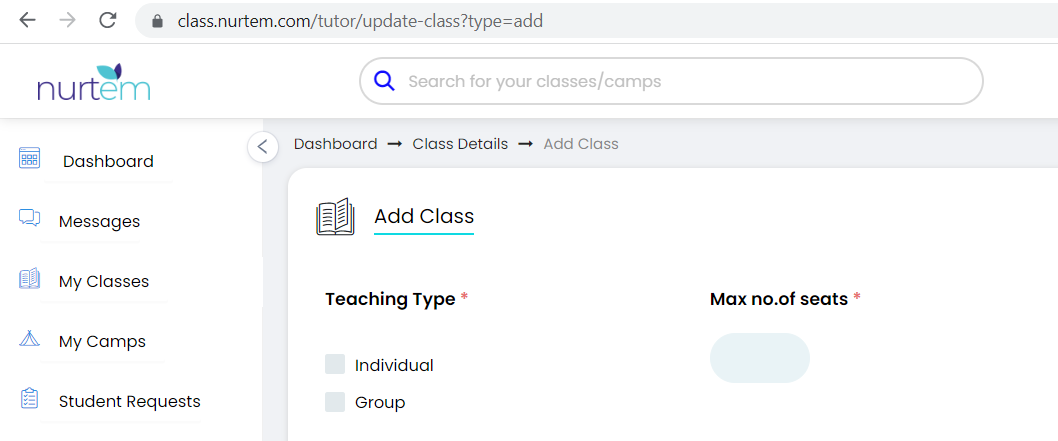This screenshot has width=1058, height=441.
Task: Collapse the sidebar with the chevron button
Action: [x=262, y=147]
